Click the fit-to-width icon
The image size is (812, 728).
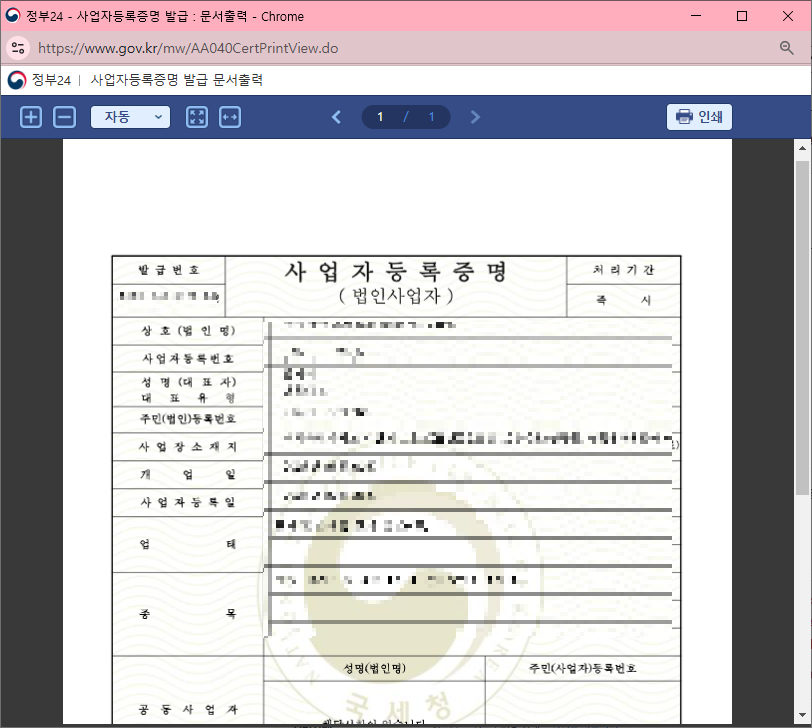pos(230,117)
